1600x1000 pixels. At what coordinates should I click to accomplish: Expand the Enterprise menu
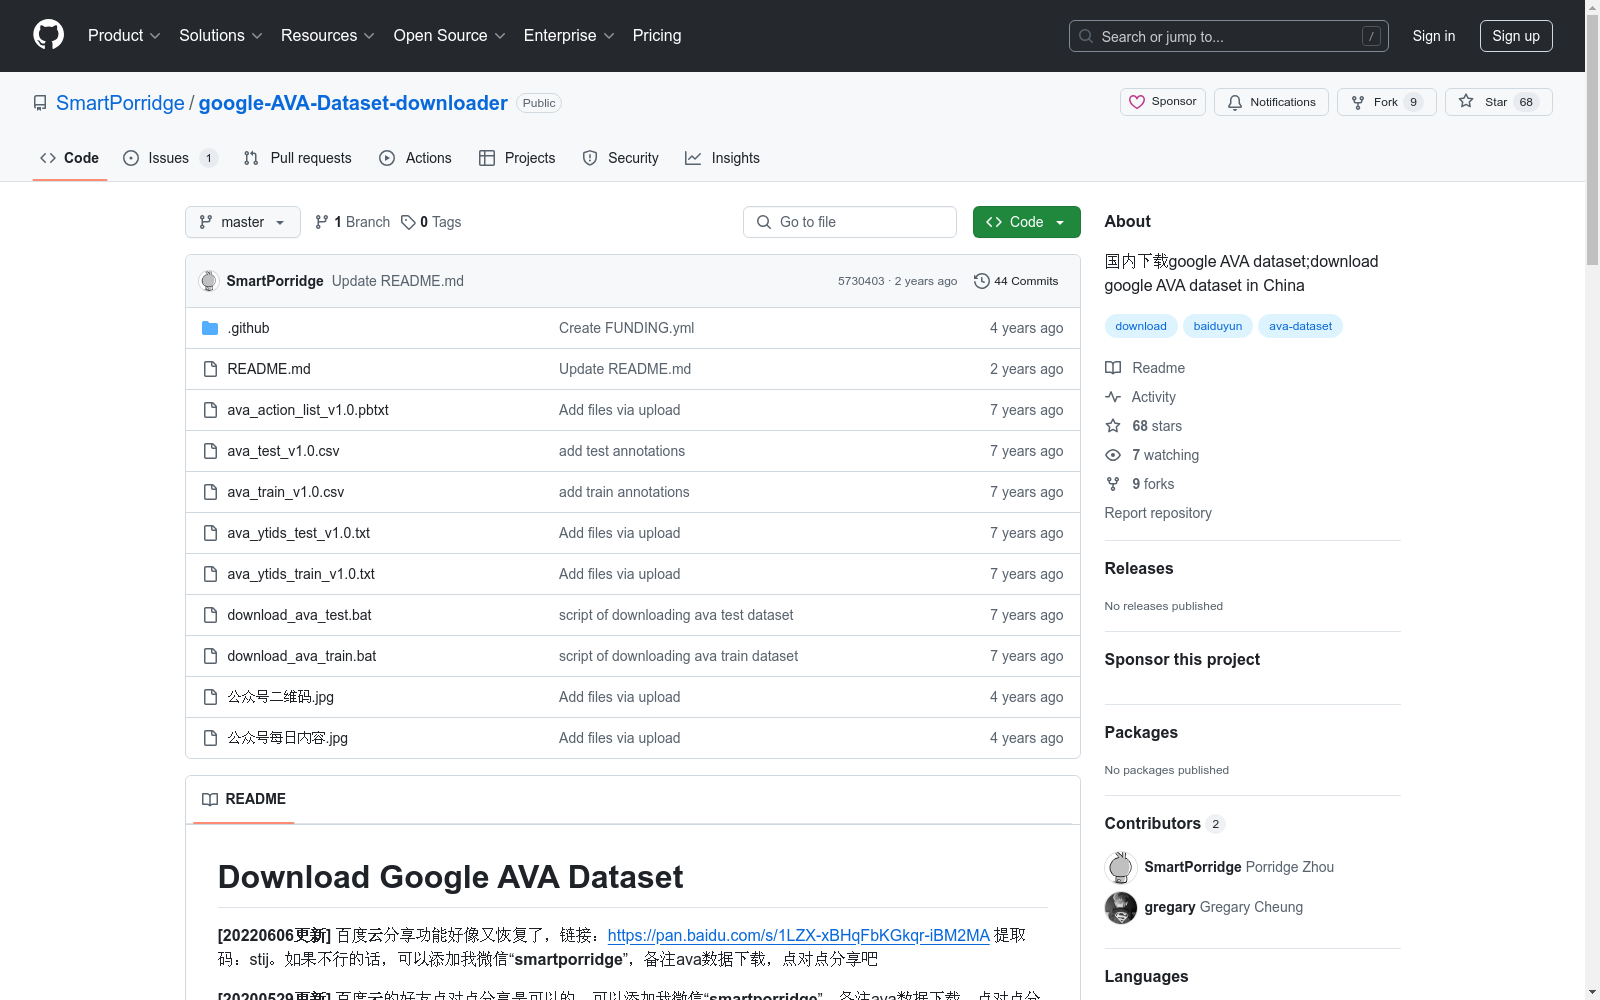point(569,35)
